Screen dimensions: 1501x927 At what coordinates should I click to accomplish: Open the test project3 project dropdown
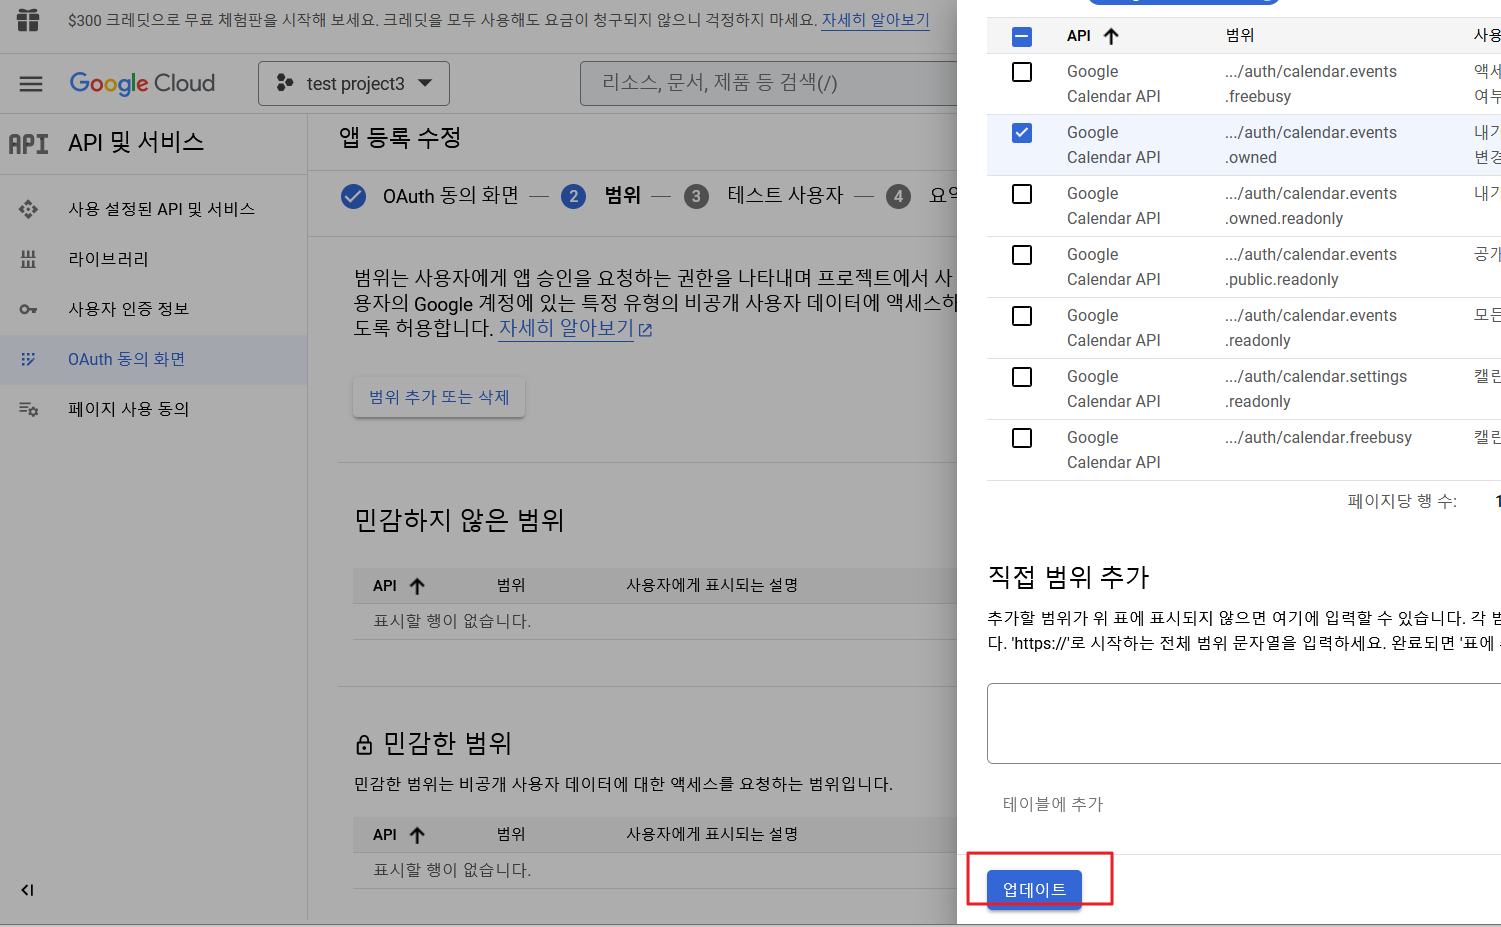[x=354, y=83]
